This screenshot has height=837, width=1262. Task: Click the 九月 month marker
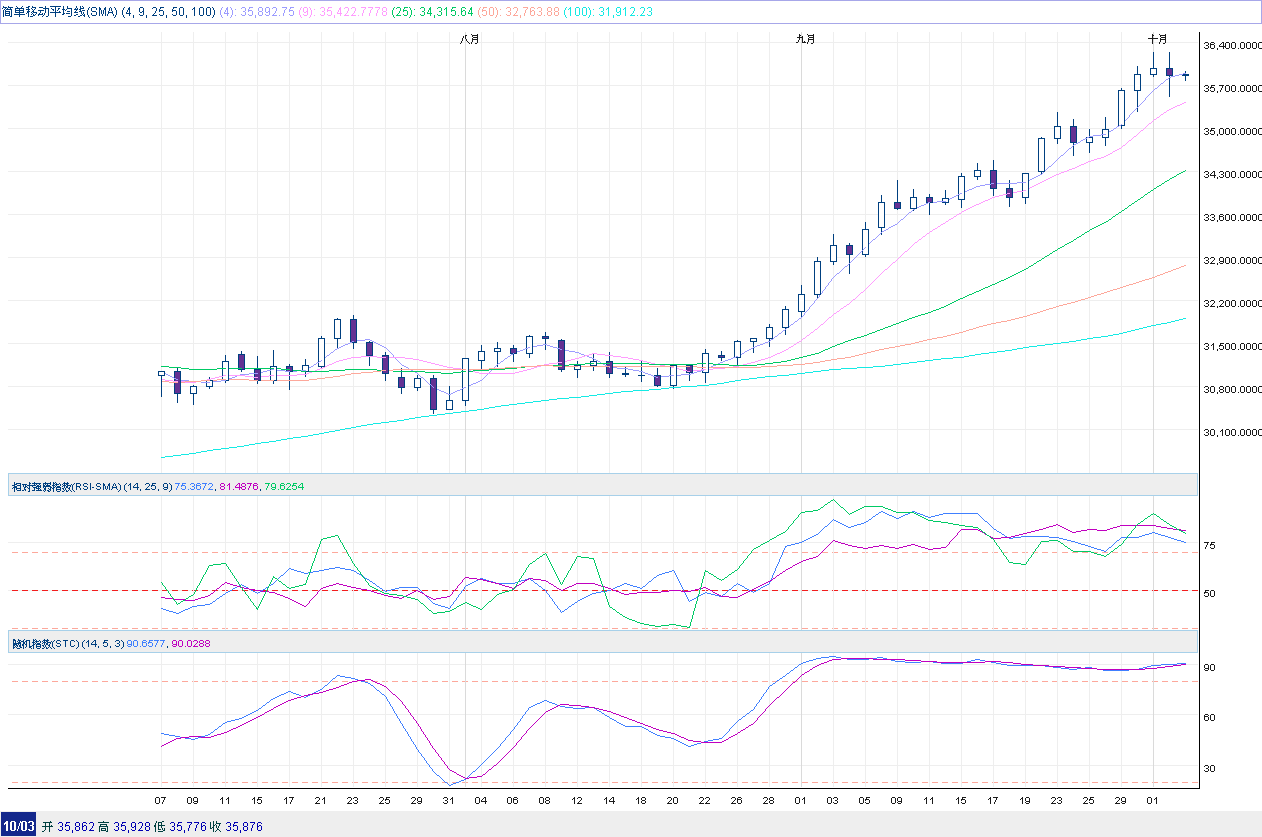point(806,39)
